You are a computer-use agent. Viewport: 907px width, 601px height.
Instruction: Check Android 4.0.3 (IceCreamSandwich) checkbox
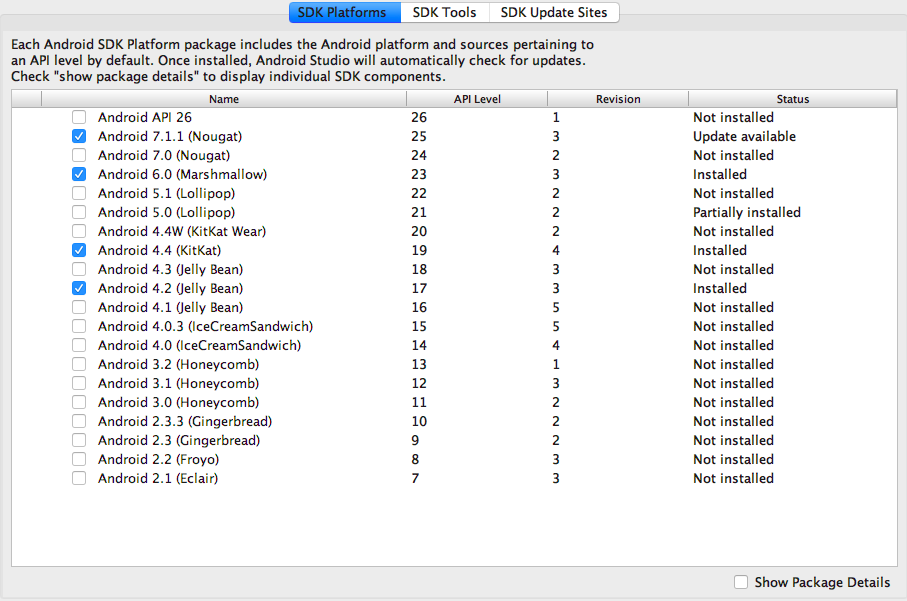pyautogui.click(x=79, y=326)
